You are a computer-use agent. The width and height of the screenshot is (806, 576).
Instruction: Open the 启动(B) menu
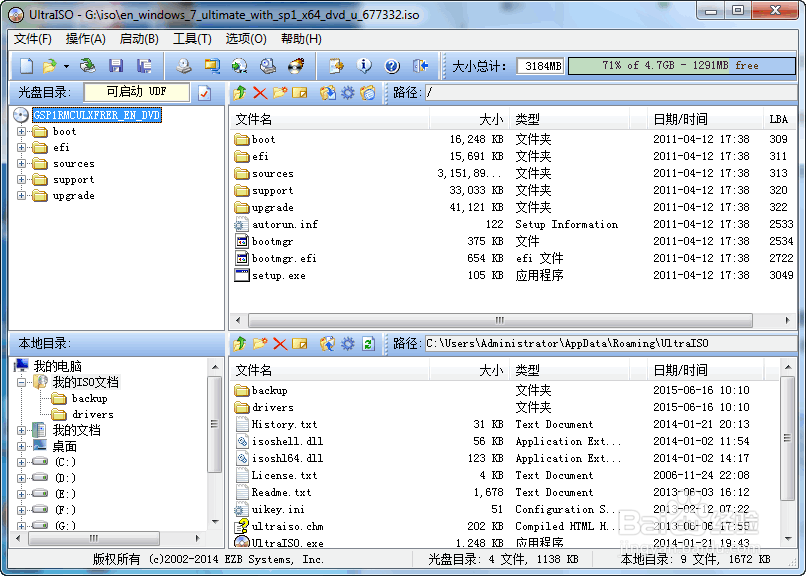[x=139, y=39]
